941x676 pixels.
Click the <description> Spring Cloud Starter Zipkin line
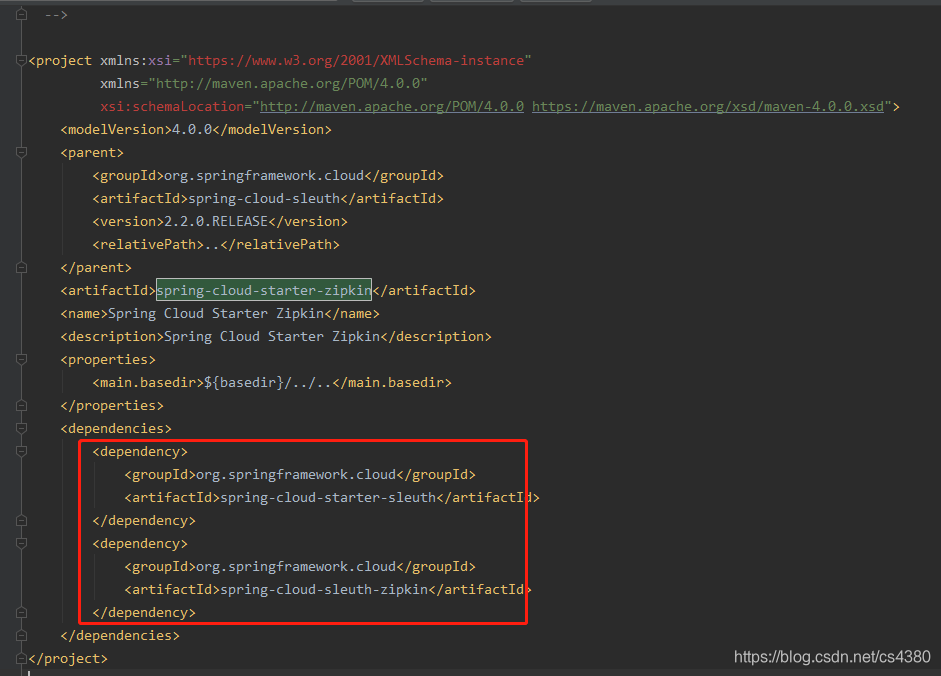coord(276,337)
